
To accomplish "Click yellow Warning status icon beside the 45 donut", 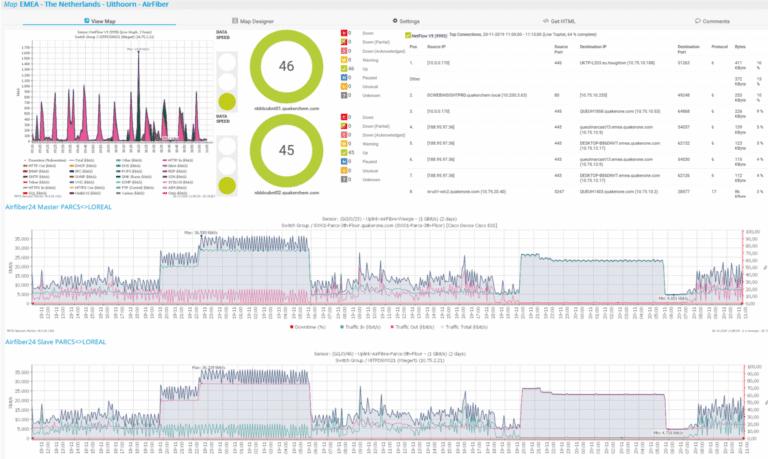I will (x=344, y=144).
